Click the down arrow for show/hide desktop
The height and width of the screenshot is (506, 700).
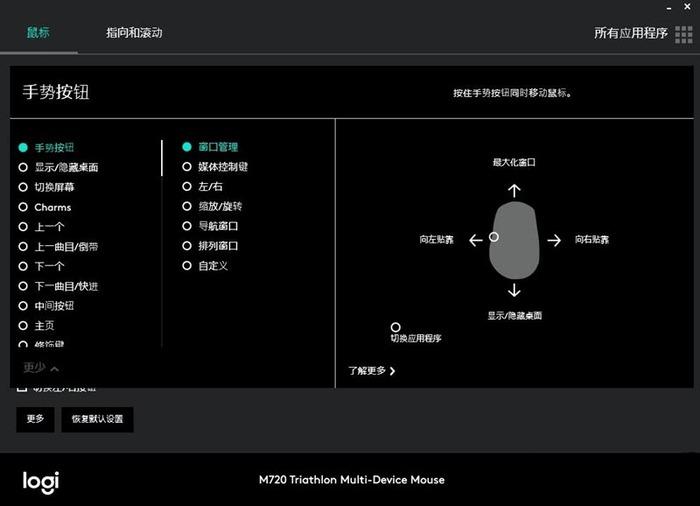tap(514, 290)
